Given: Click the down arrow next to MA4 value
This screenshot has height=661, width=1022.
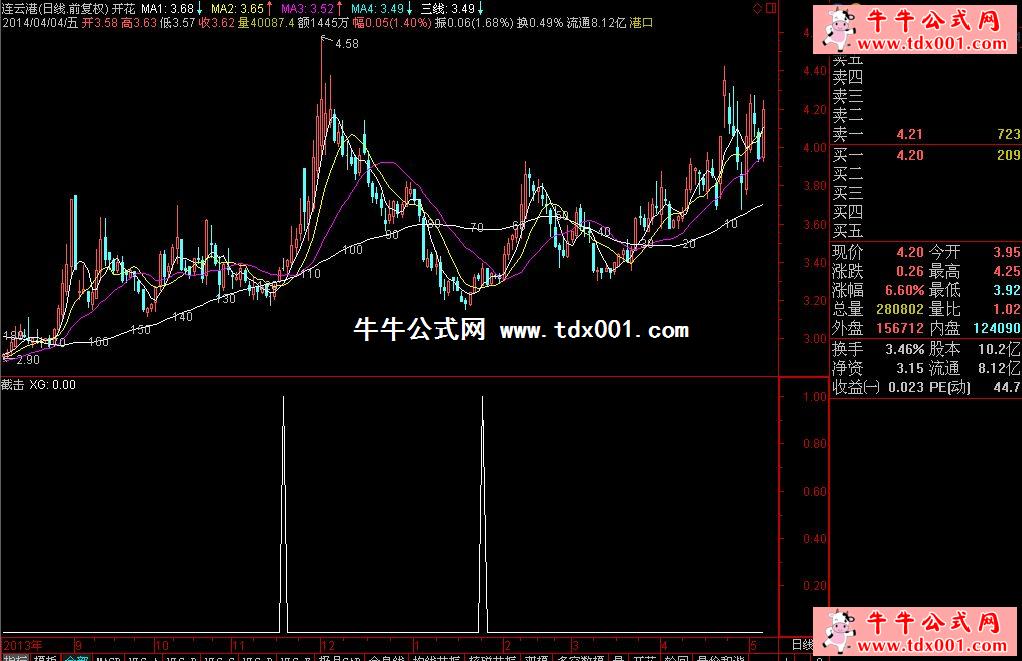Looking at the screenshot, I should coord(410,8).
